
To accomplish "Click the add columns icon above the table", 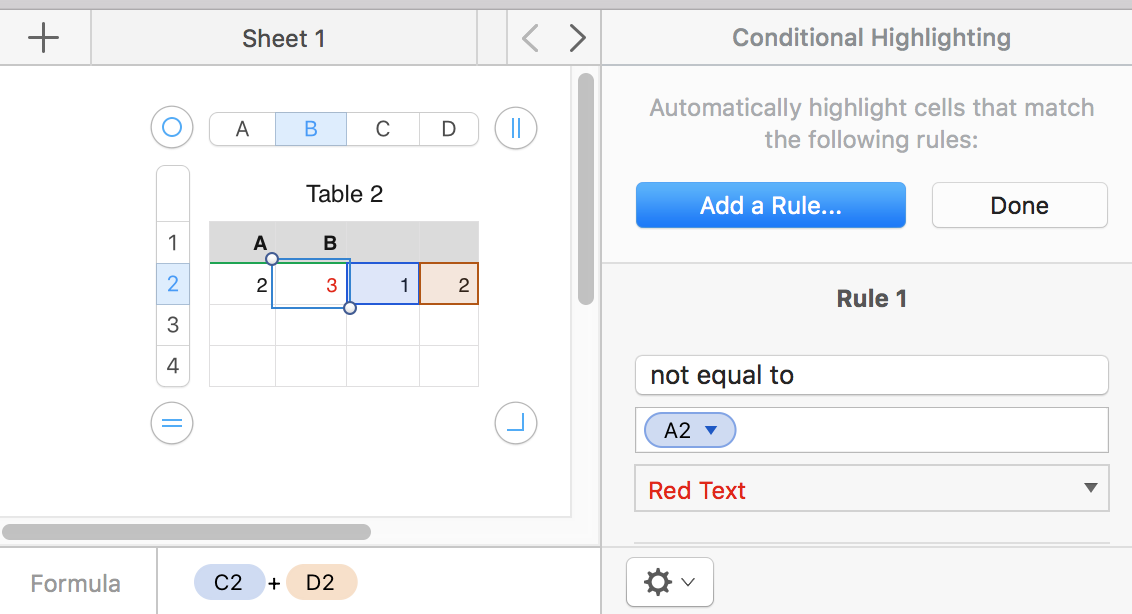I will pos(515,128).
